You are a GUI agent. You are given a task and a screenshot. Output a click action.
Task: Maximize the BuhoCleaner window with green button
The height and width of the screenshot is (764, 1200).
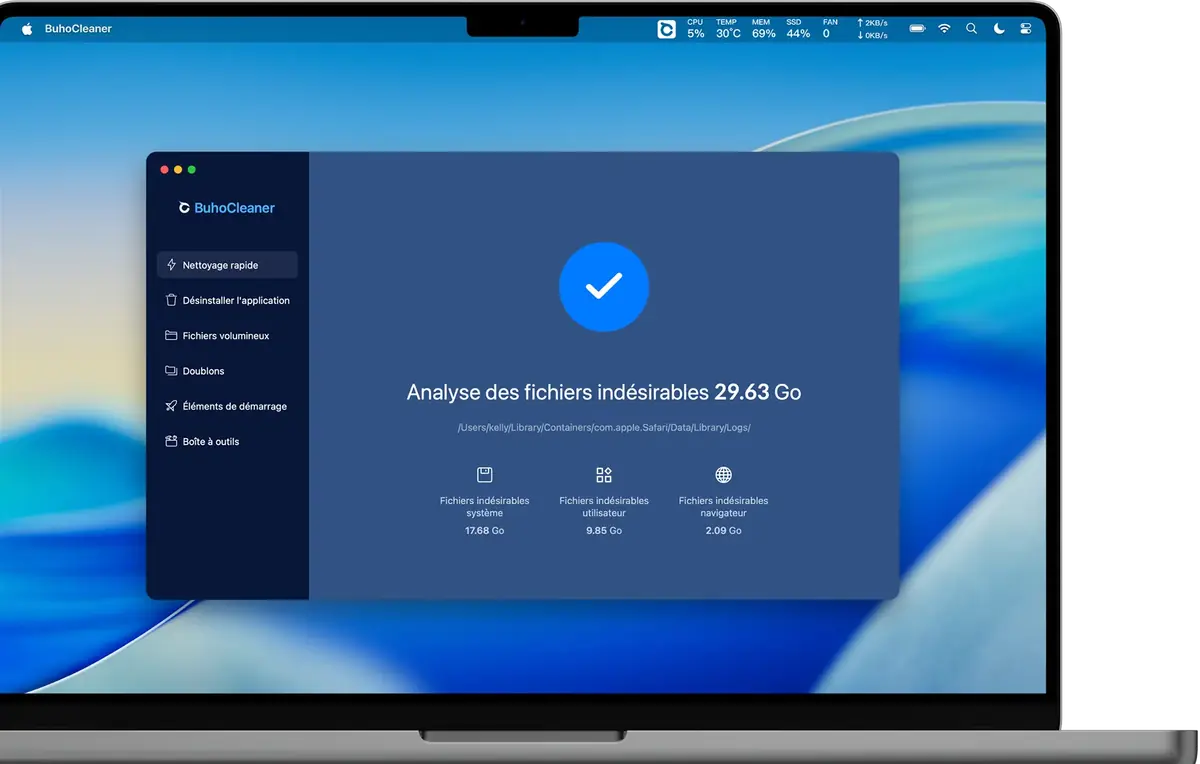point(192,170)
